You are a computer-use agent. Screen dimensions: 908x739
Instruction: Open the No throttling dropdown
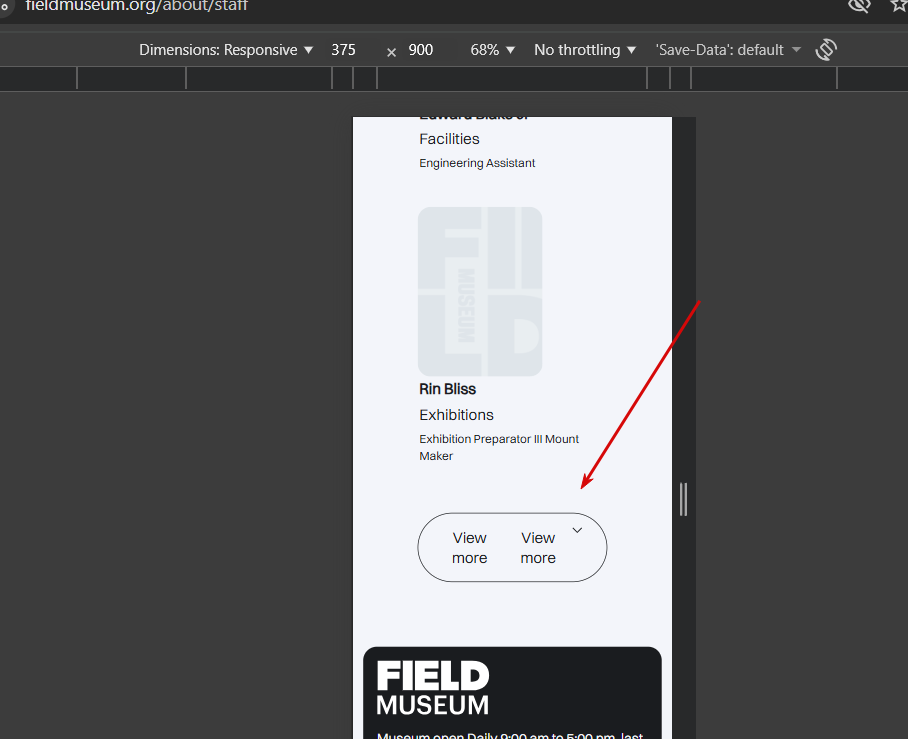click(585, 50)
